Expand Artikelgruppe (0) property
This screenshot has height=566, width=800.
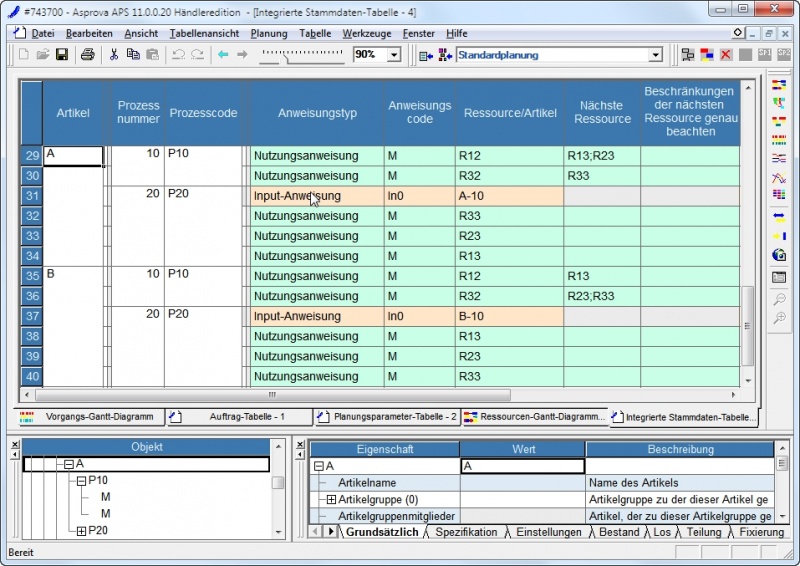(x=331, y=499)
